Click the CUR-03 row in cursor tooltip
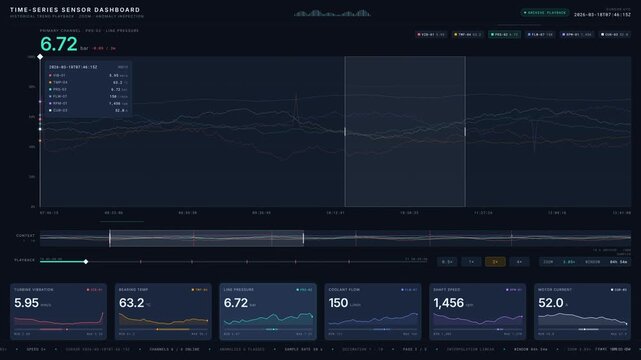 coord(88,110)
